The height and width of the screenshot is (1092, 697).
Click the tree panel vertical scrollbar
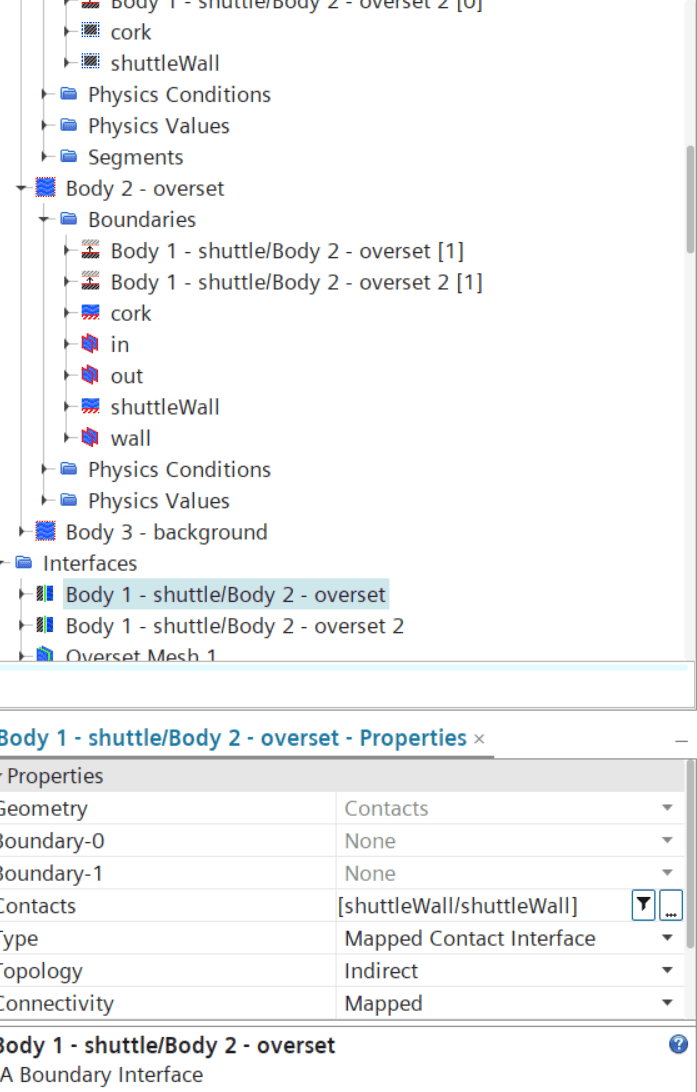click(691, 199)
